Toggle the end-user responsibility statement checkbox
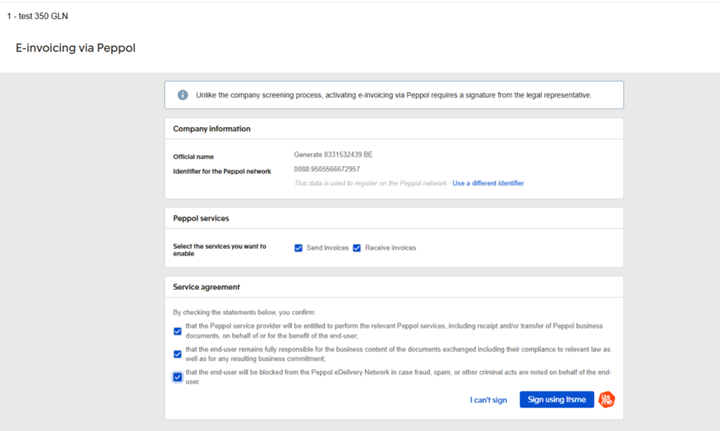Viewport: 720px width, 431px height. [x=177, y=354]
